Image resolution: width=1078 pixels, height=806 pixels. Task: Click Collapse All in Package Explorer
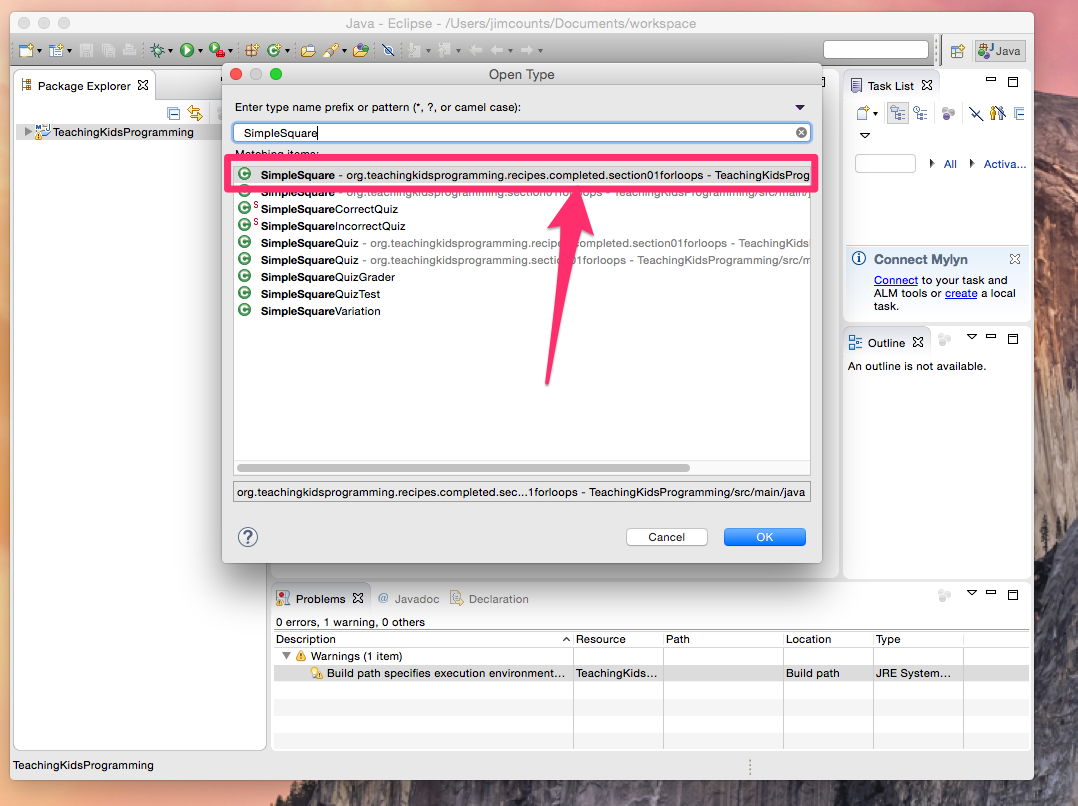pyautogui.click(x=174, y=114)
